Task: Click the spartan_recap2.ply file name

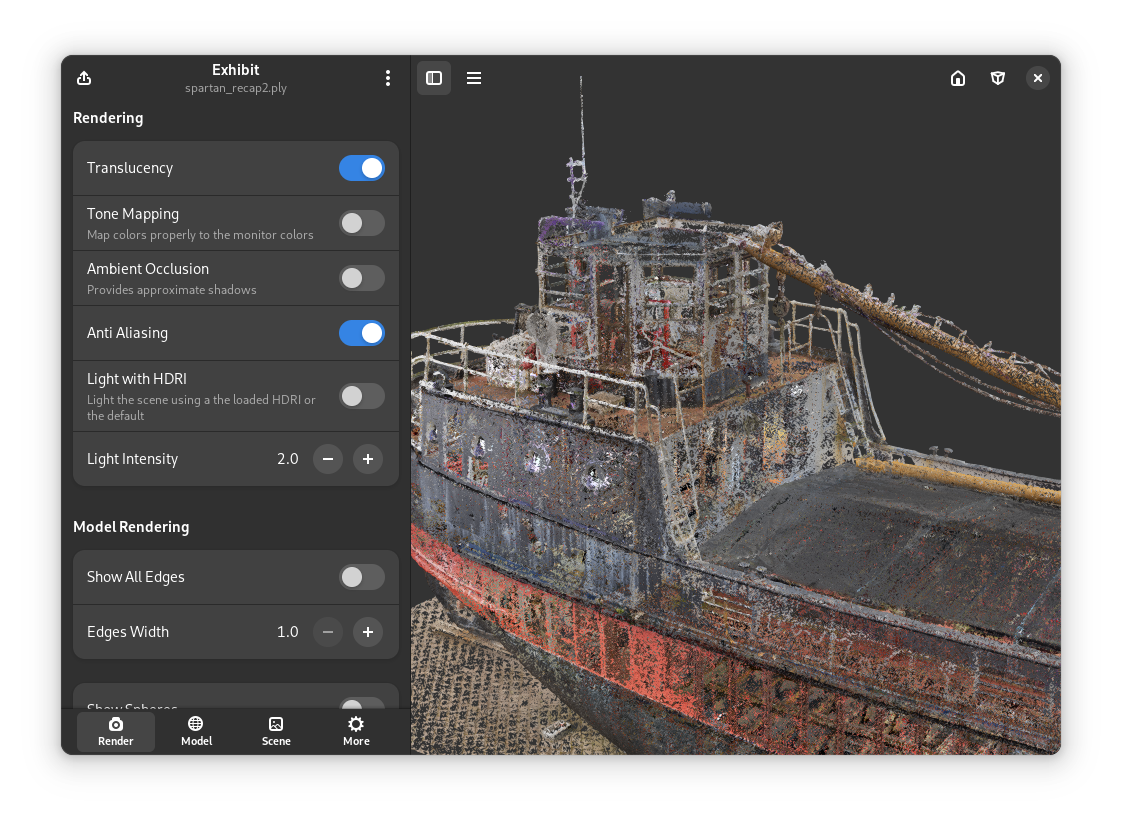Action: 236,88
